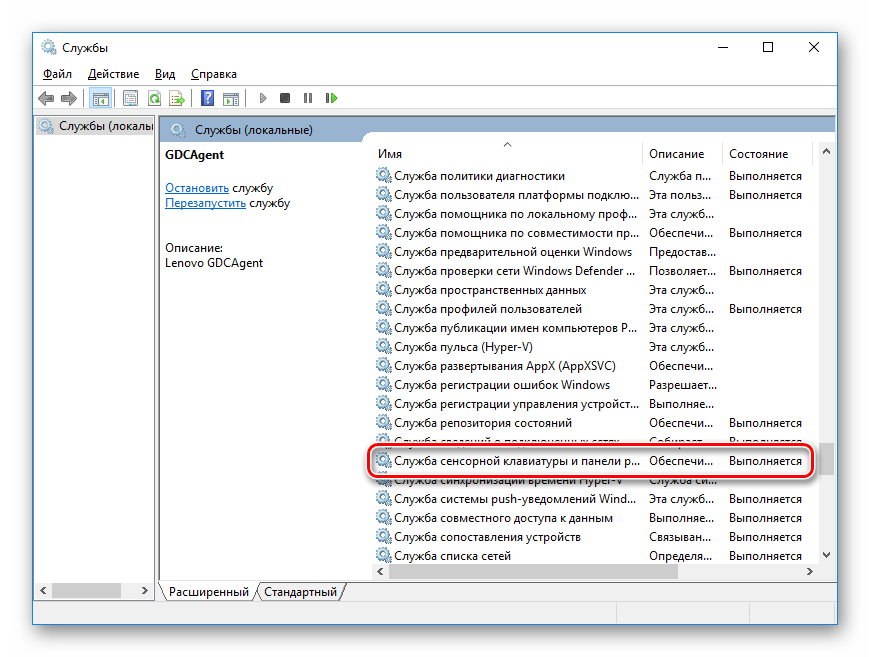Image resolution: width=870 pixels, height=657 pixels.
Task: Switch to the Стандартный tab
Action: (x=300, y=592)
